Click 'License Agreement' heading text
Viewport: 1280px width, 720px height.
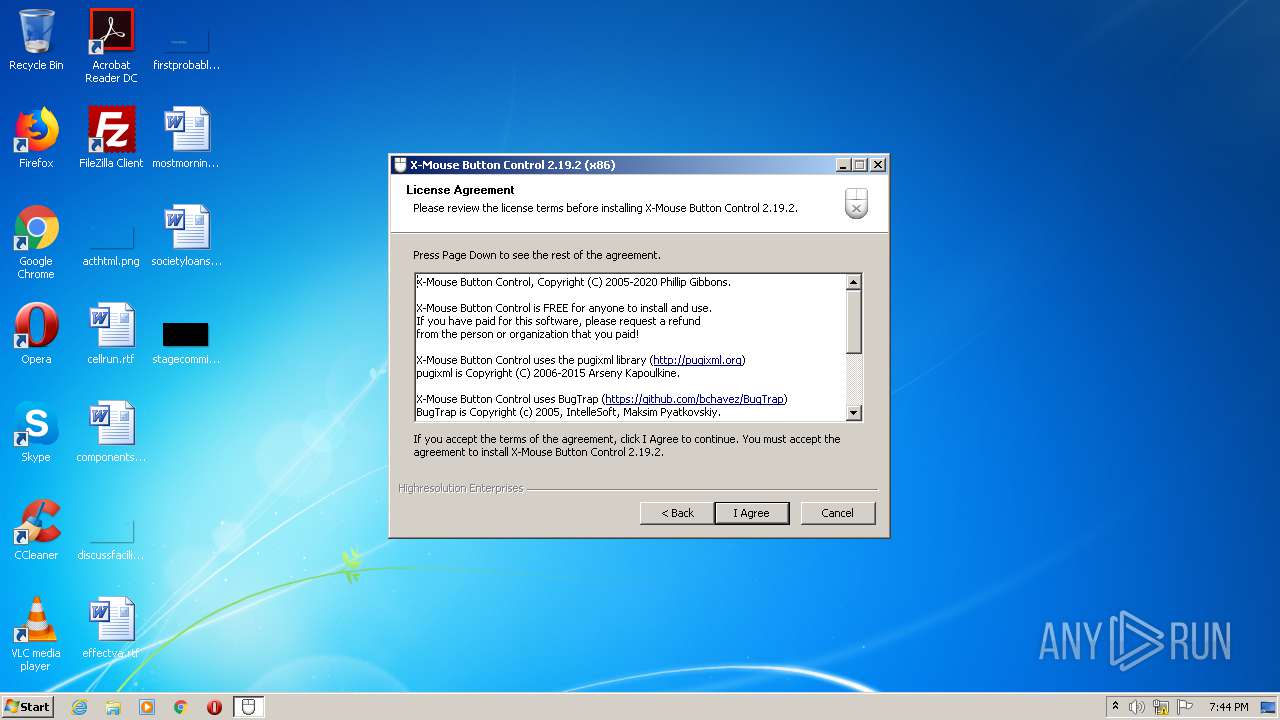point(460,190)
